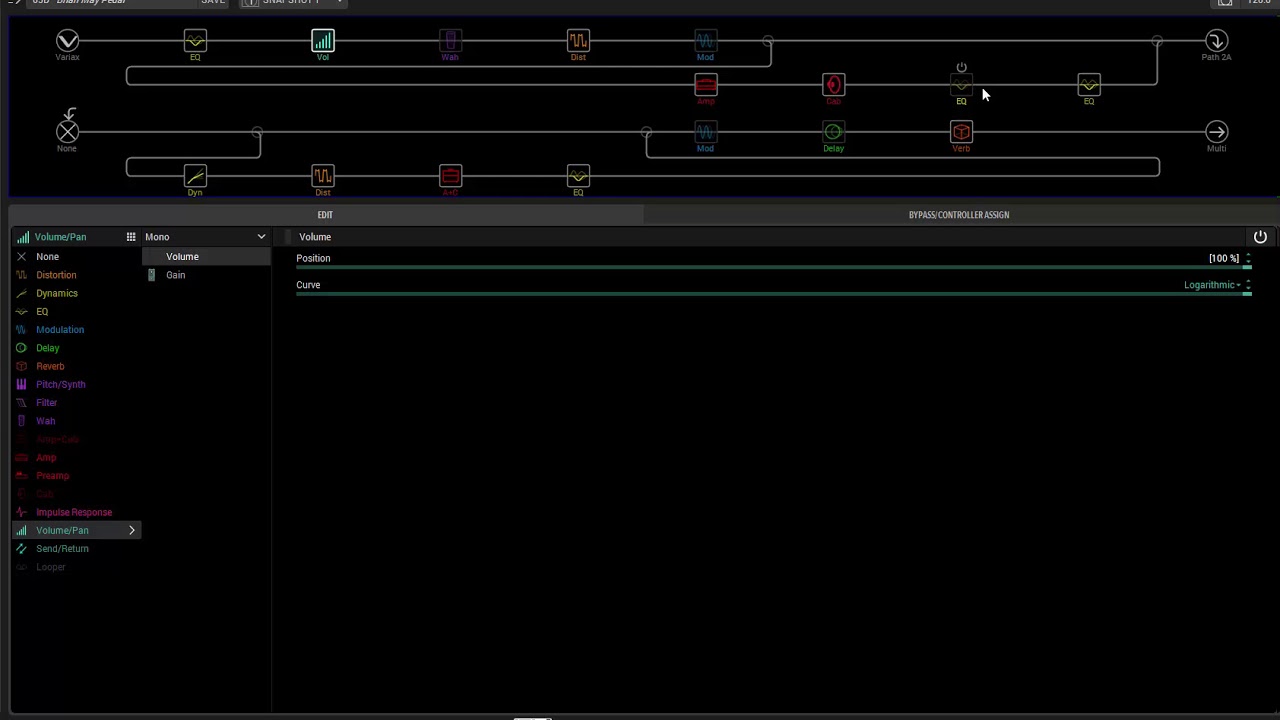Click the Curve slider bar
Image resolution: width=1280 pixels, height=720 pixels.
pos(773,295)
